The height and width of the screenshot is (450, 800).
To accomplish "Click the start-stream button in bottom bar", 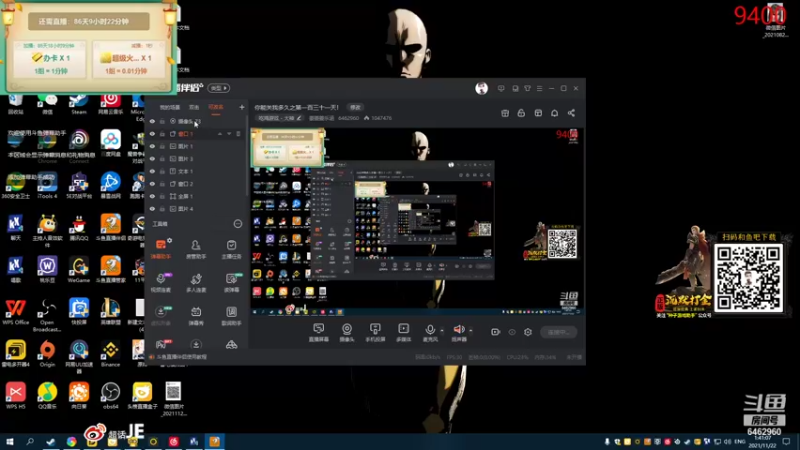I will tap(559, 332).
